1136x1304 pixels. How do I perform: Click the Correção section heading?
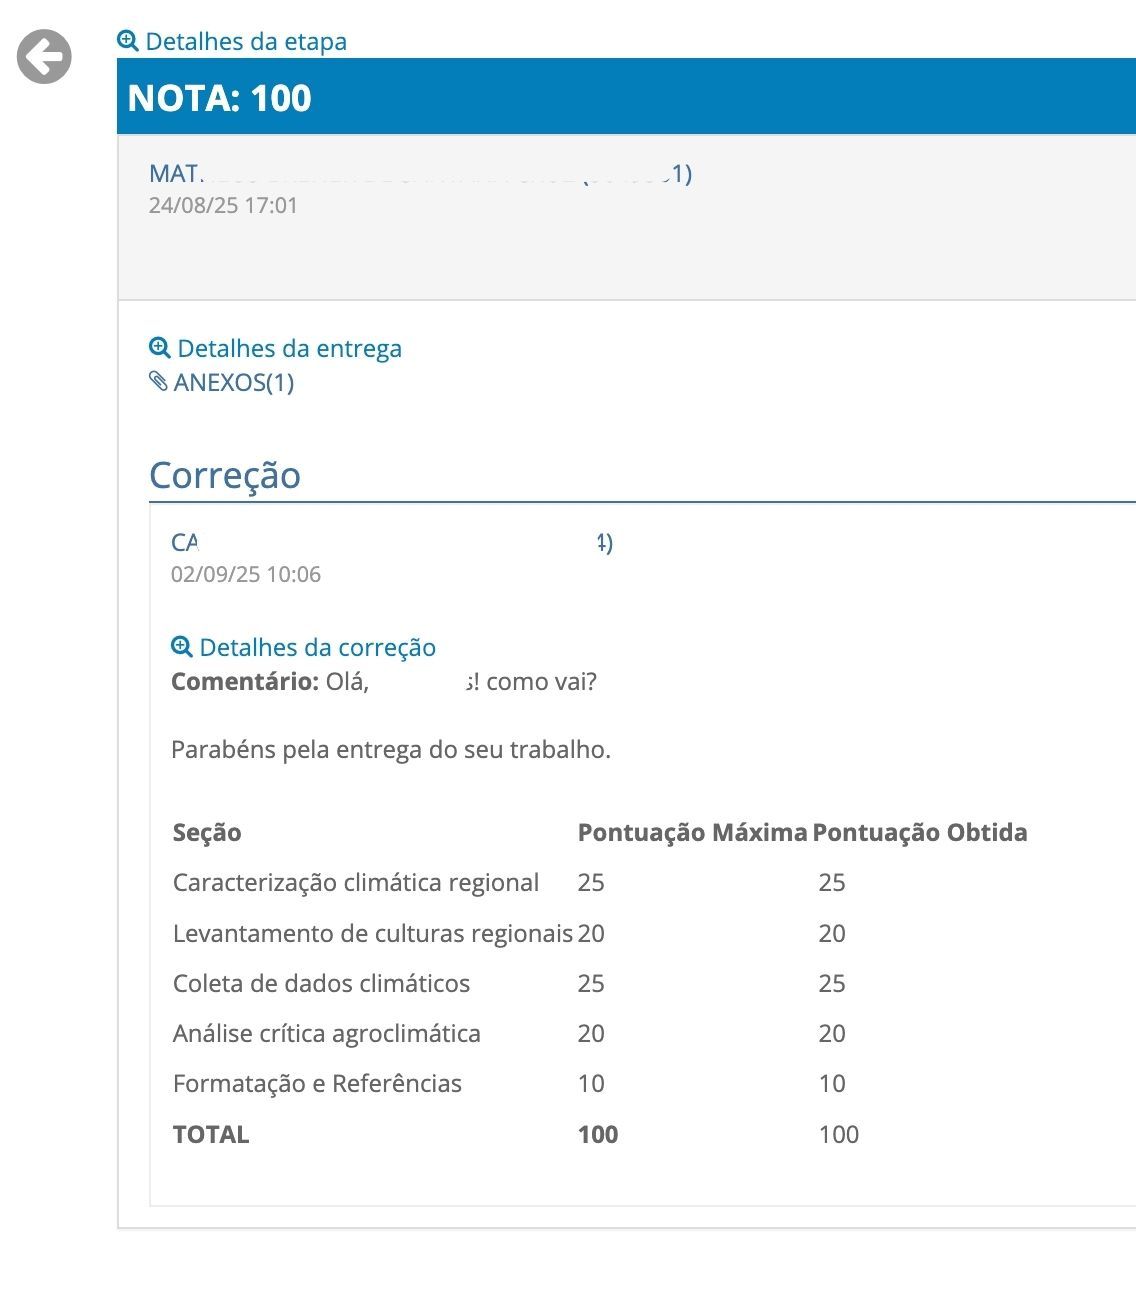(x=225, y=475)
